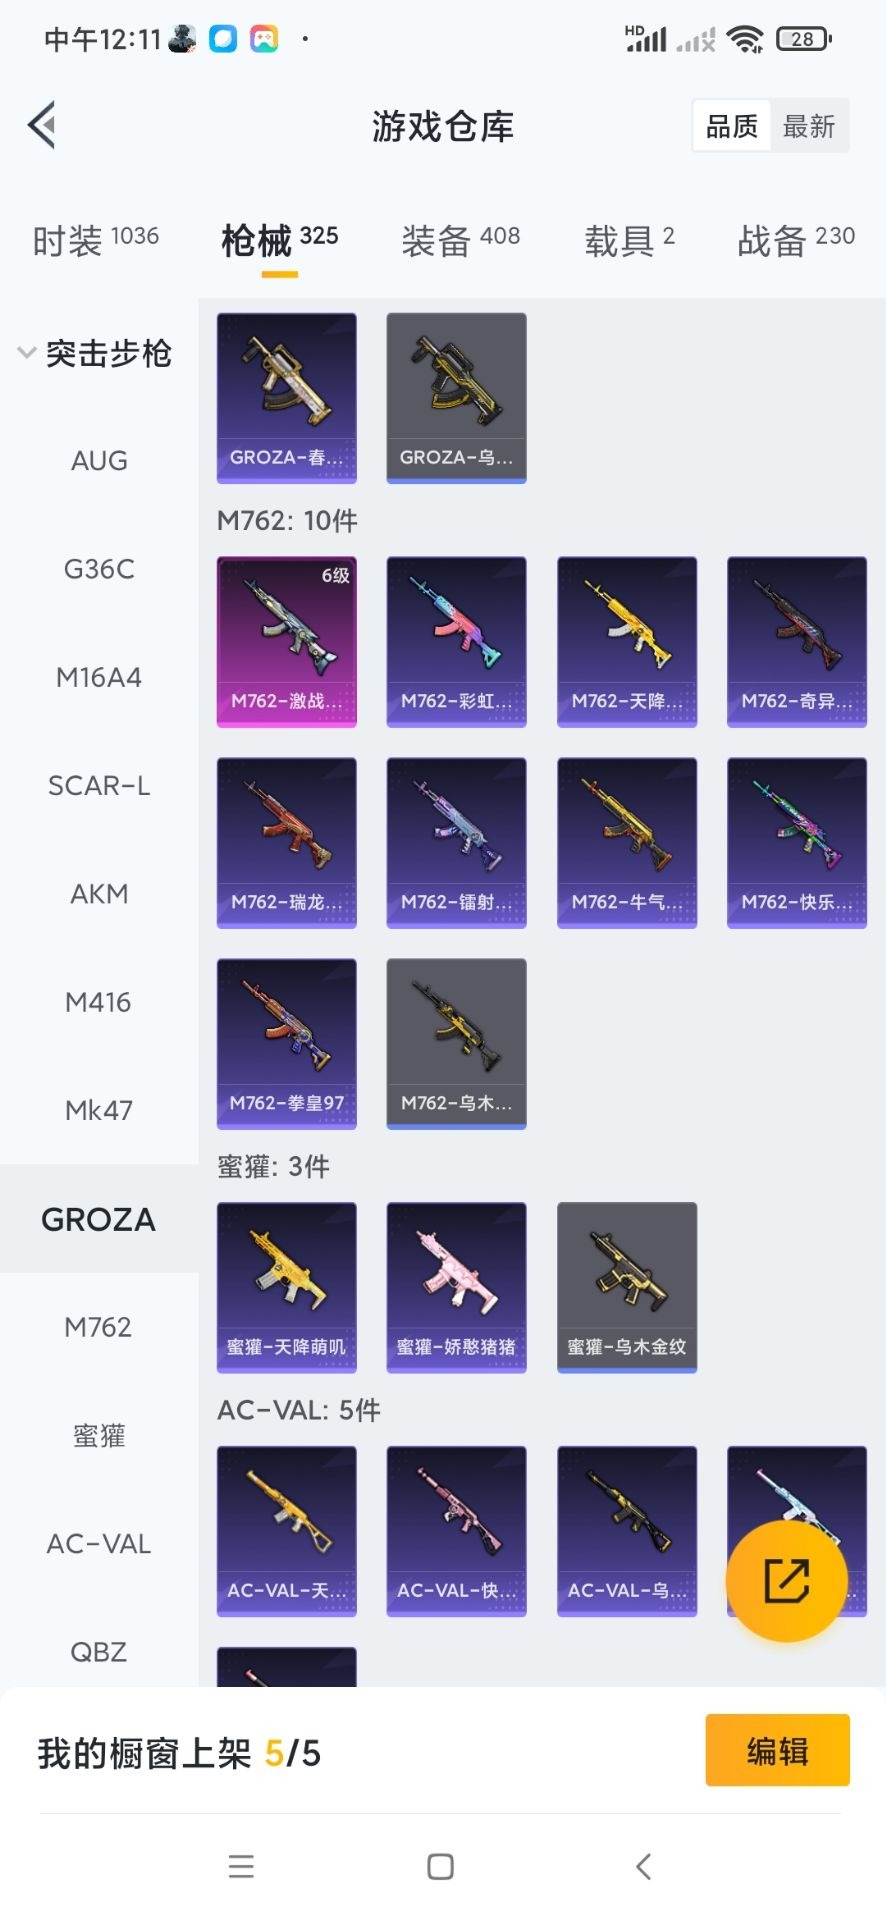Open the Android recent apps menu icon
Screen dimensions: 886x1920
point(241,1866)
